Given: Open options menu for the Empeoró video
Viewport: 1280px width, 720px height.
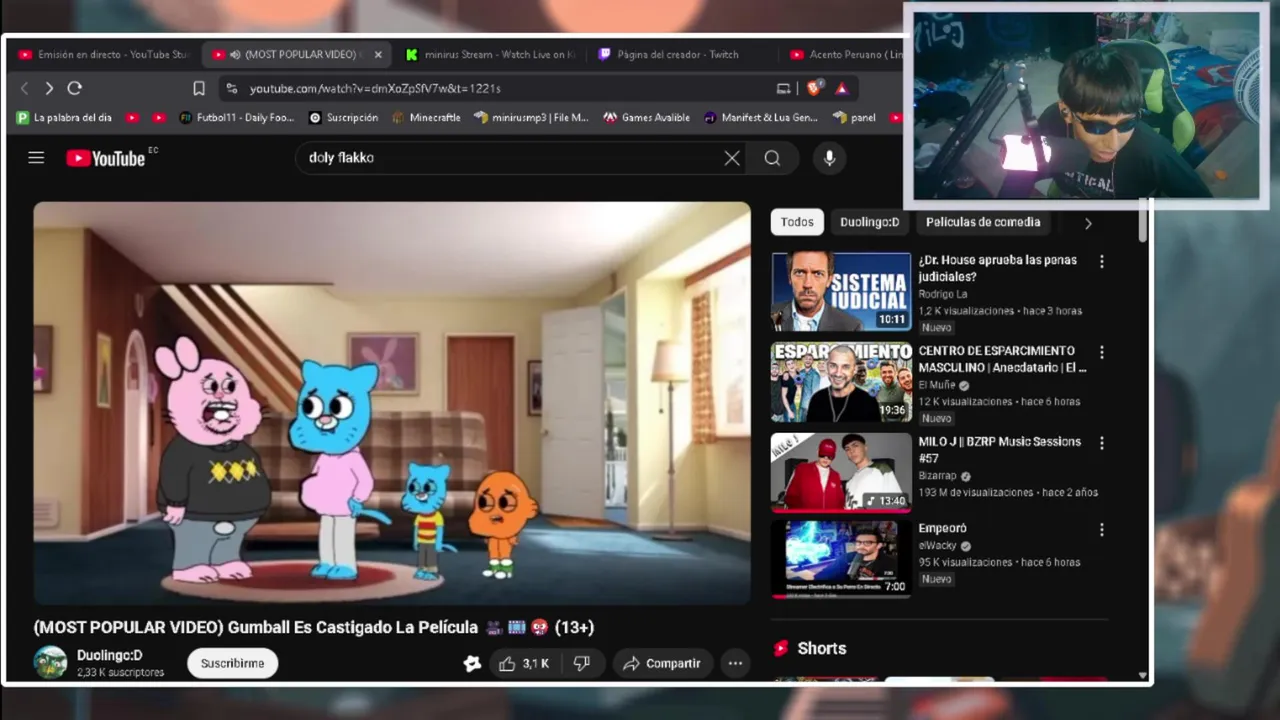Looking at the screenshot, I should pyautogui.click(x=1102, y=530).
